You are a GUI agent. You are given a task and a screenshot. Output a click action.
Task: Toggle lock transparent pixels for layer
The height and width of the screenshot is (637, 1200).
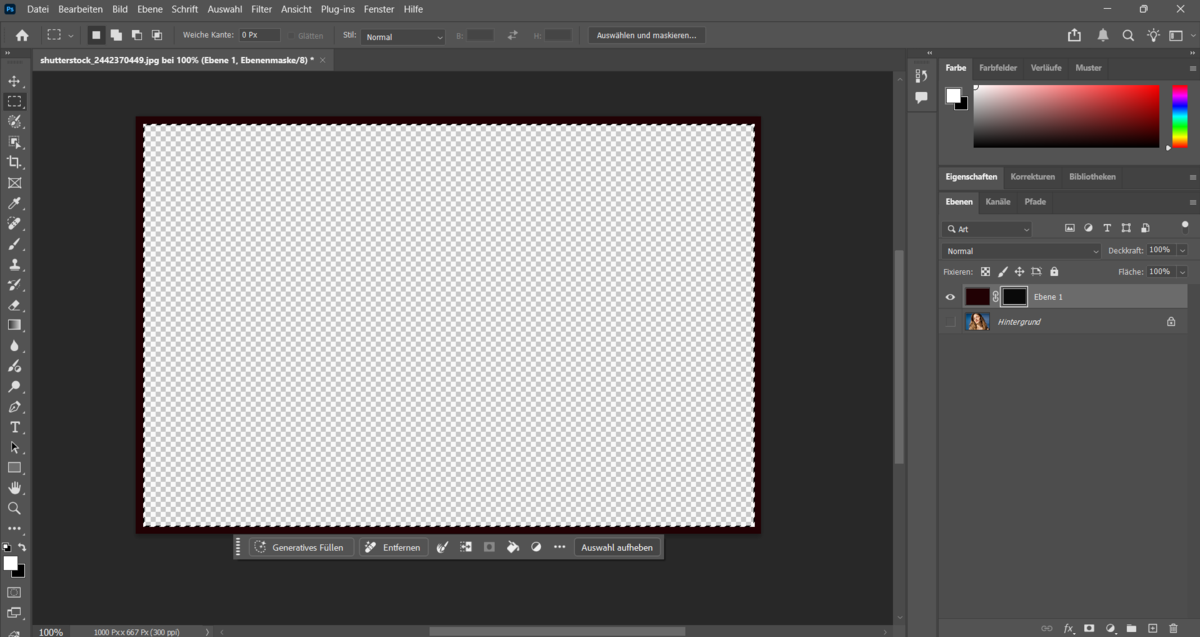pos(985,271)
